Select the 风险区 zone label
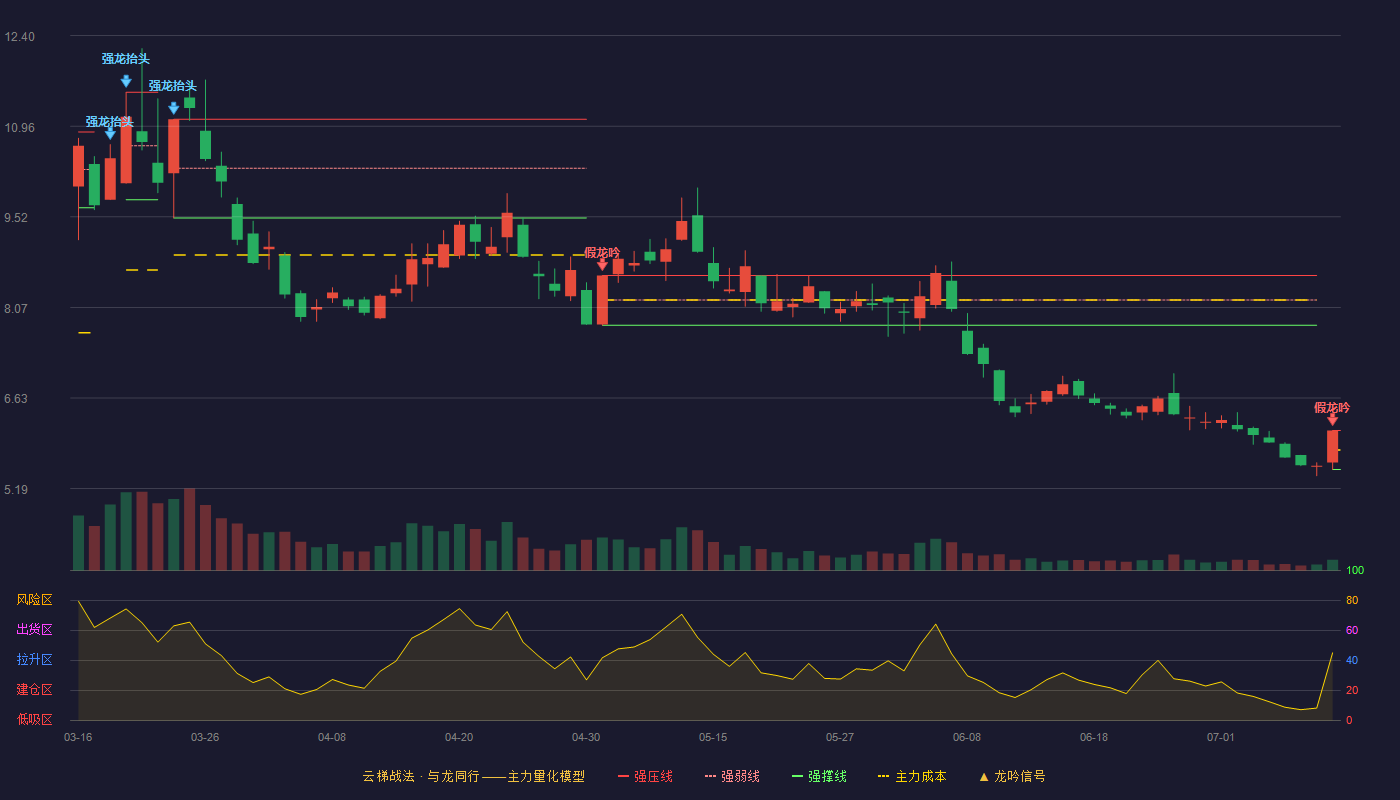Screen dimensions: 1400x800 coord(34,600)
